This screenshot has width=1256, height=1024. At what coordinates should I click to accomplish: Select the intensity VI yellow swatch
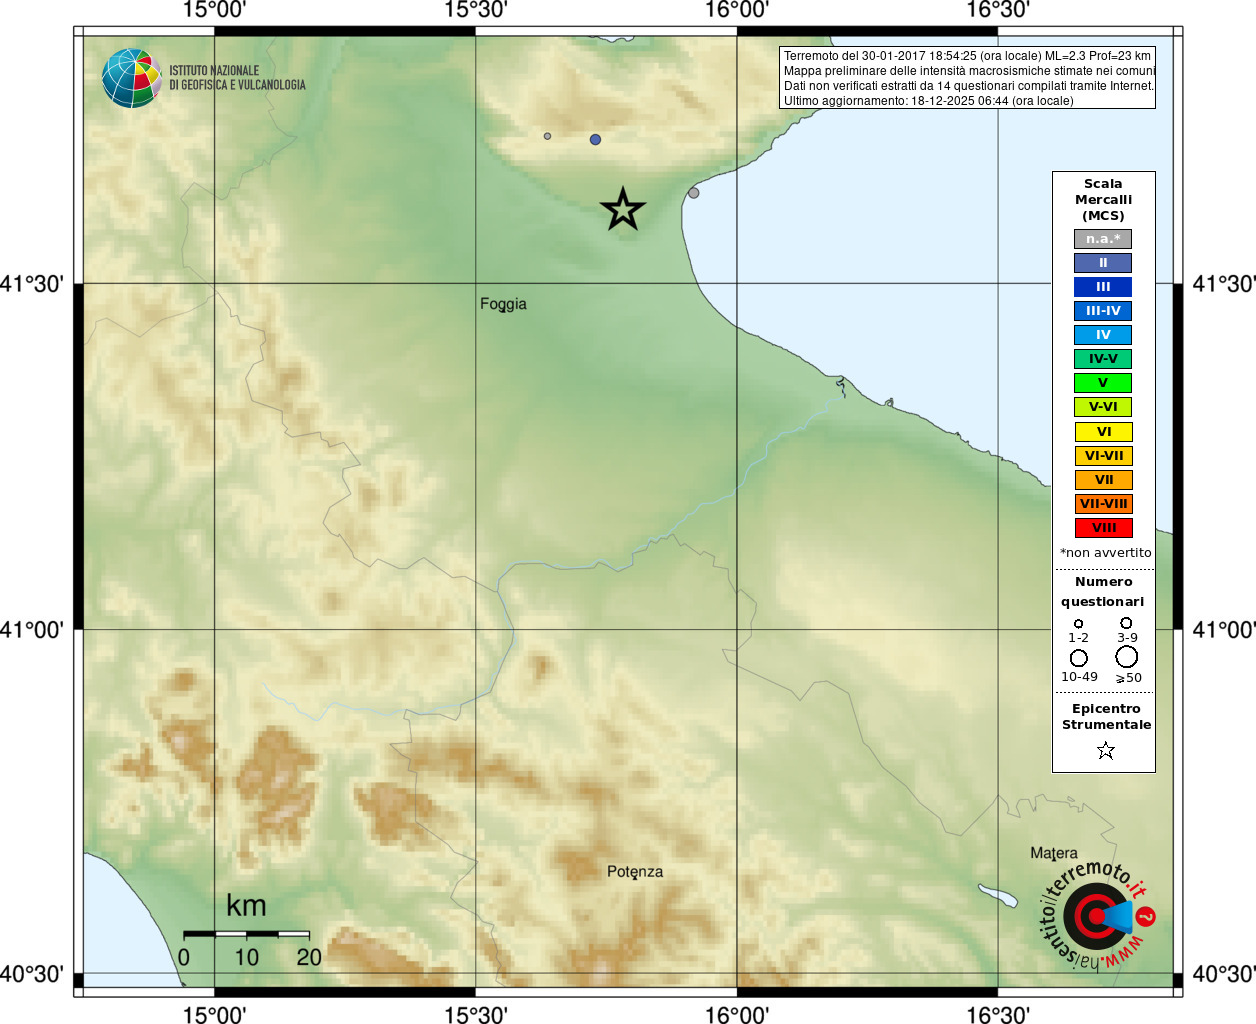1103,432
